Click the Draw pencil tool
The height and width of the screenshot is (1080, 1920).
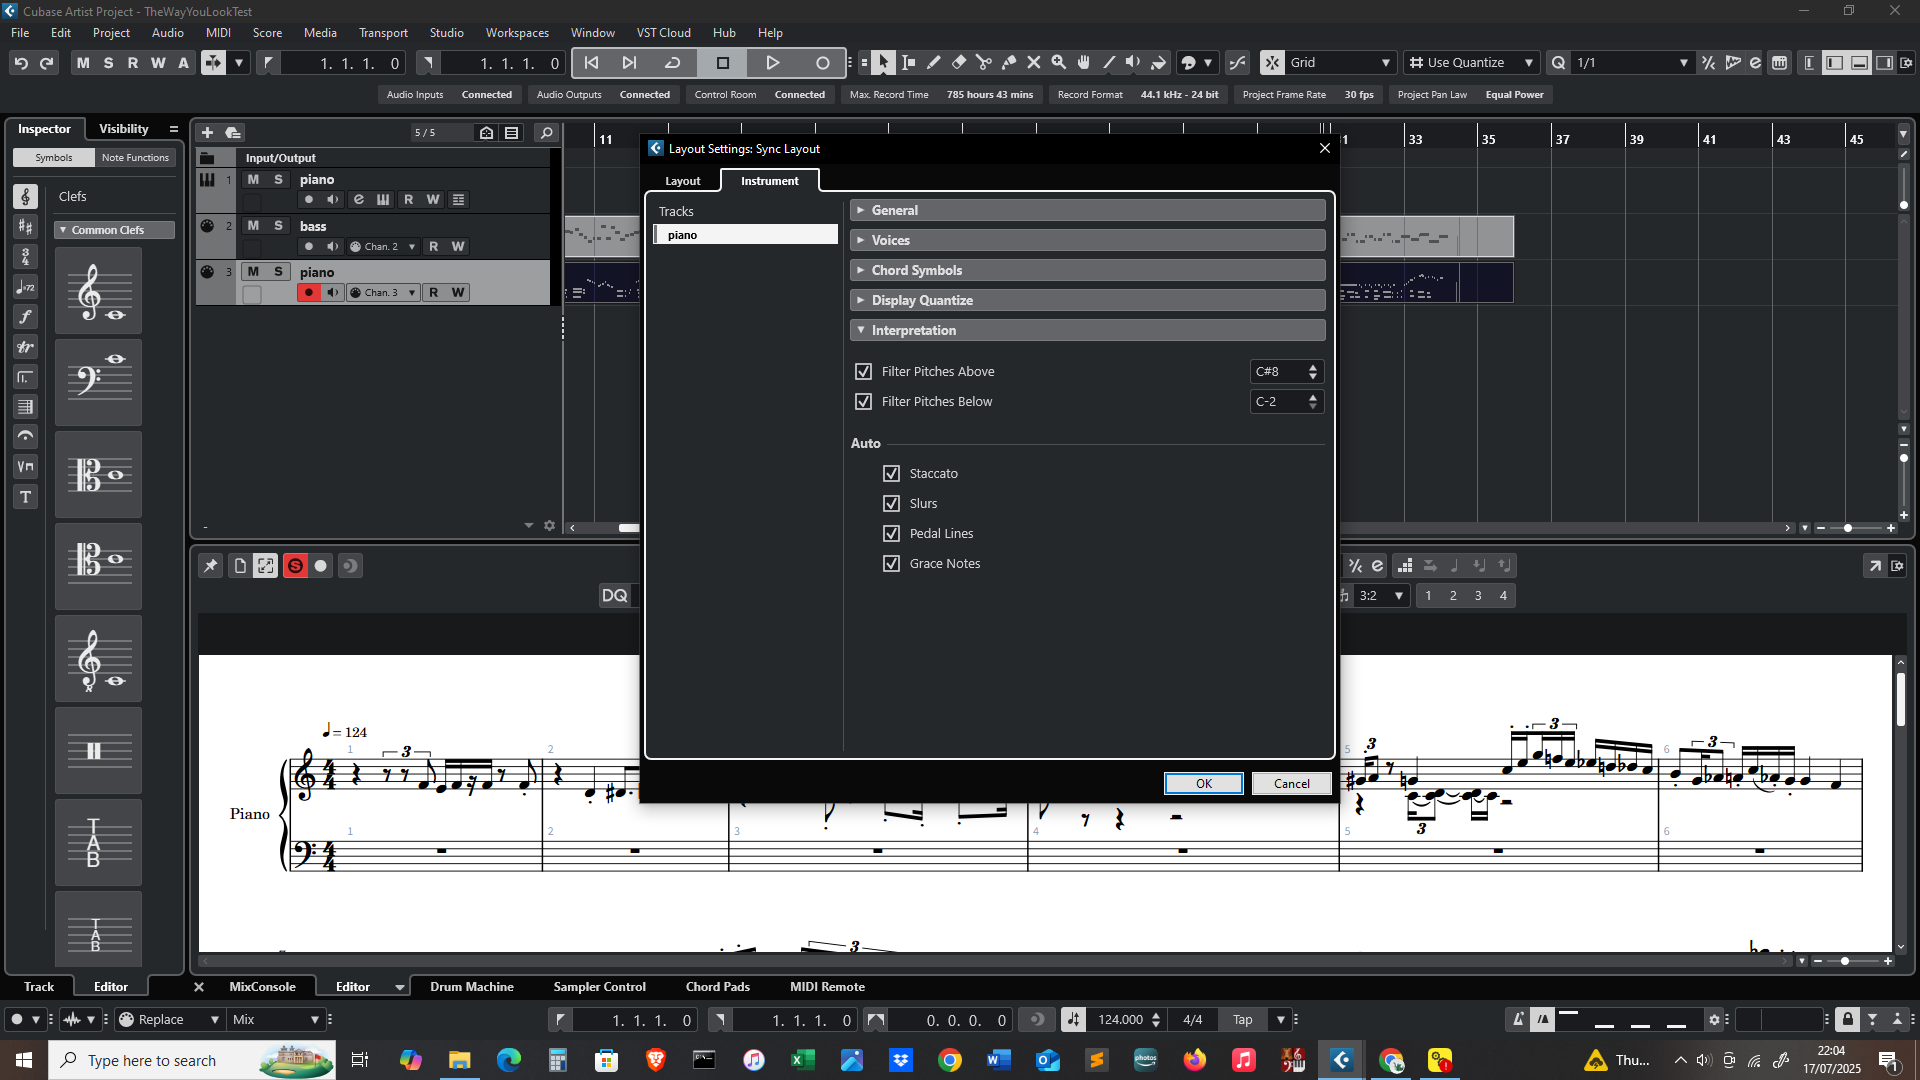click(x=933, y=62)
